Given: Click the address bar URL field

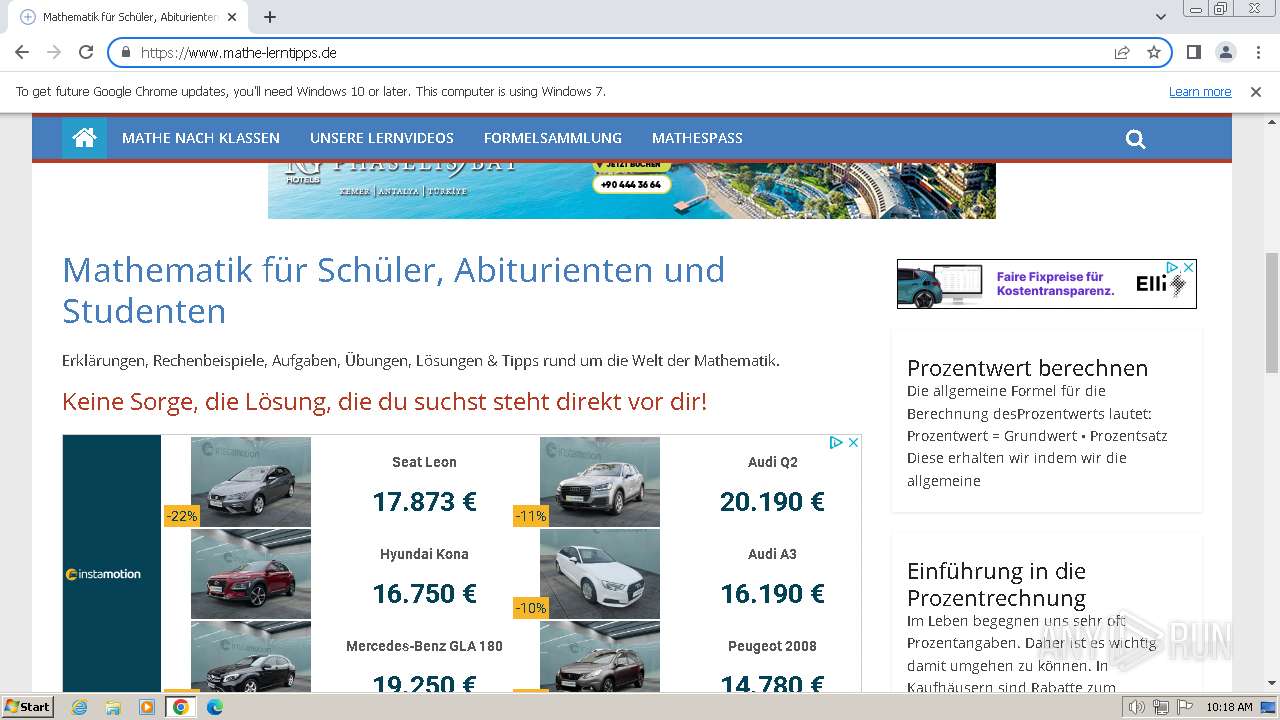Looking at the screenshot, I should (620, 52).
